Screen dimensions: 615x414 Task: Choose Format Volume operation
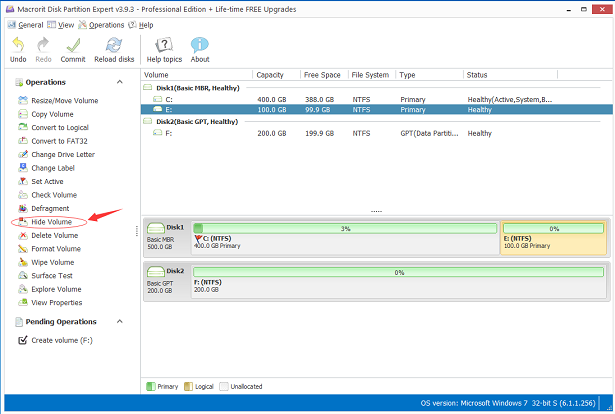point(49,249)
